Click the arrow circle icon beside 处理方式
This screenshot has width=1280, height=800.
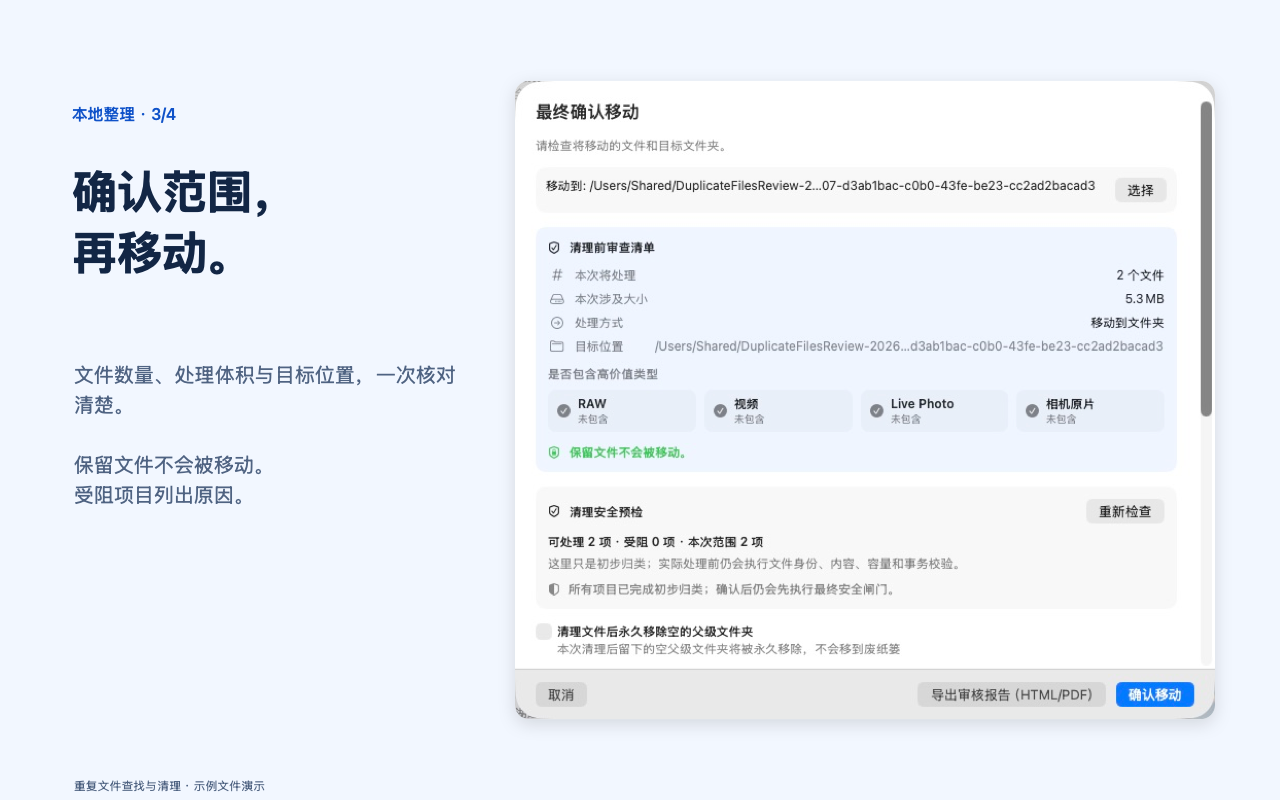(557, 323)
